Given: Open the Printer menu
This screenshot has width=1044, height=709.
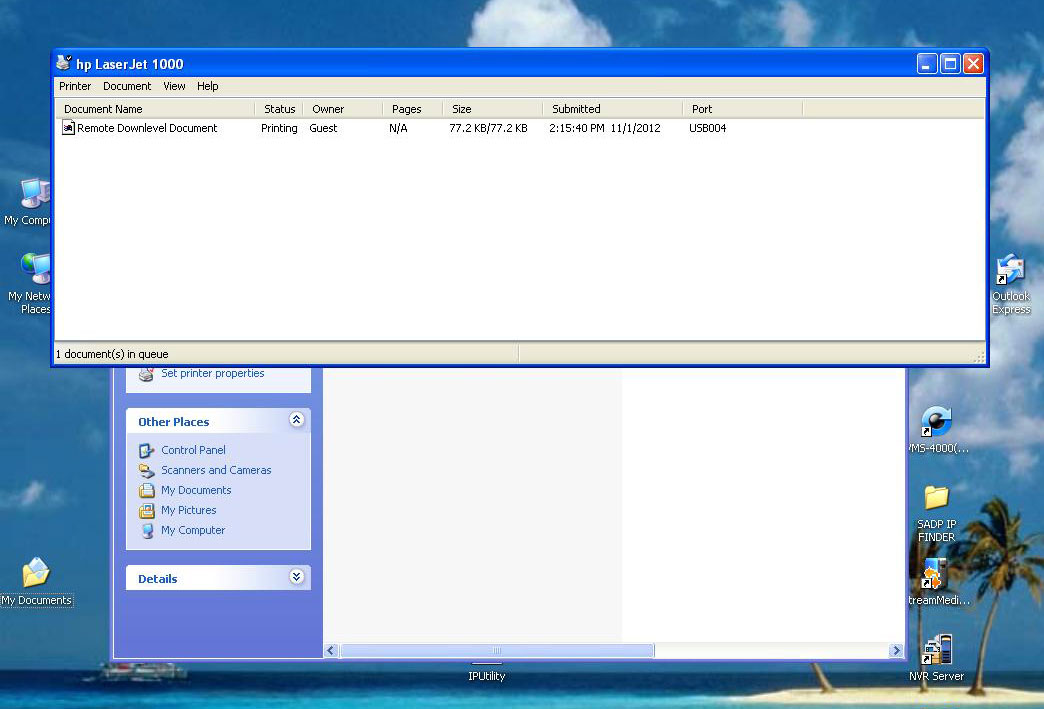Looking at the screenshot, I should tap(75, 86).
